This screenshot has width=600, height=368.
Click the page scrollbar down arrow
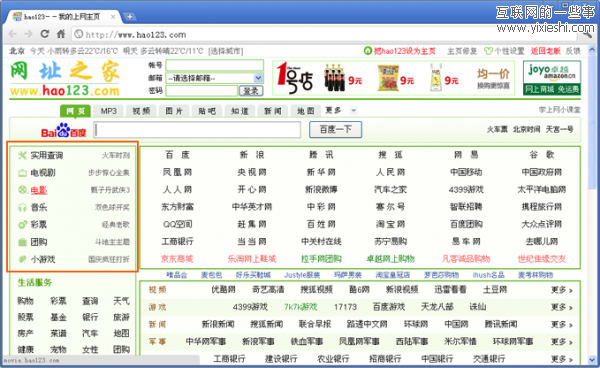[x=593, y=360]
